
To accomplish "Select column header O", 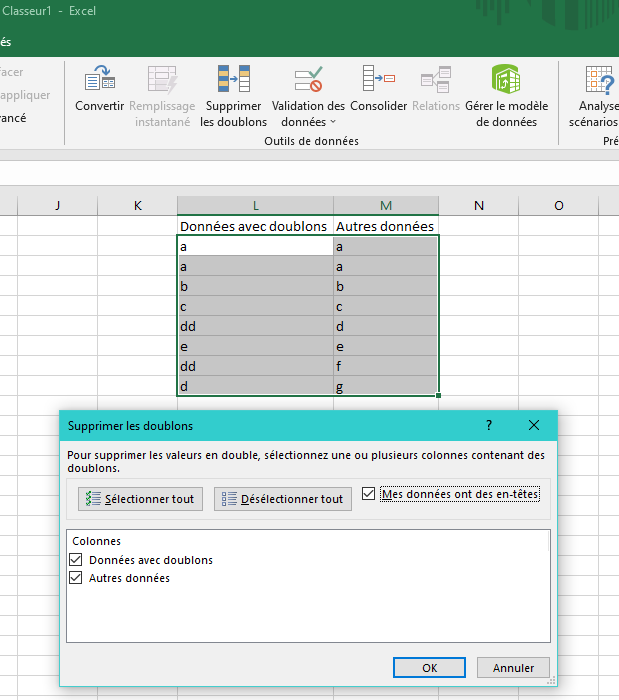I will pyautogui.click(x=558, y=205).
